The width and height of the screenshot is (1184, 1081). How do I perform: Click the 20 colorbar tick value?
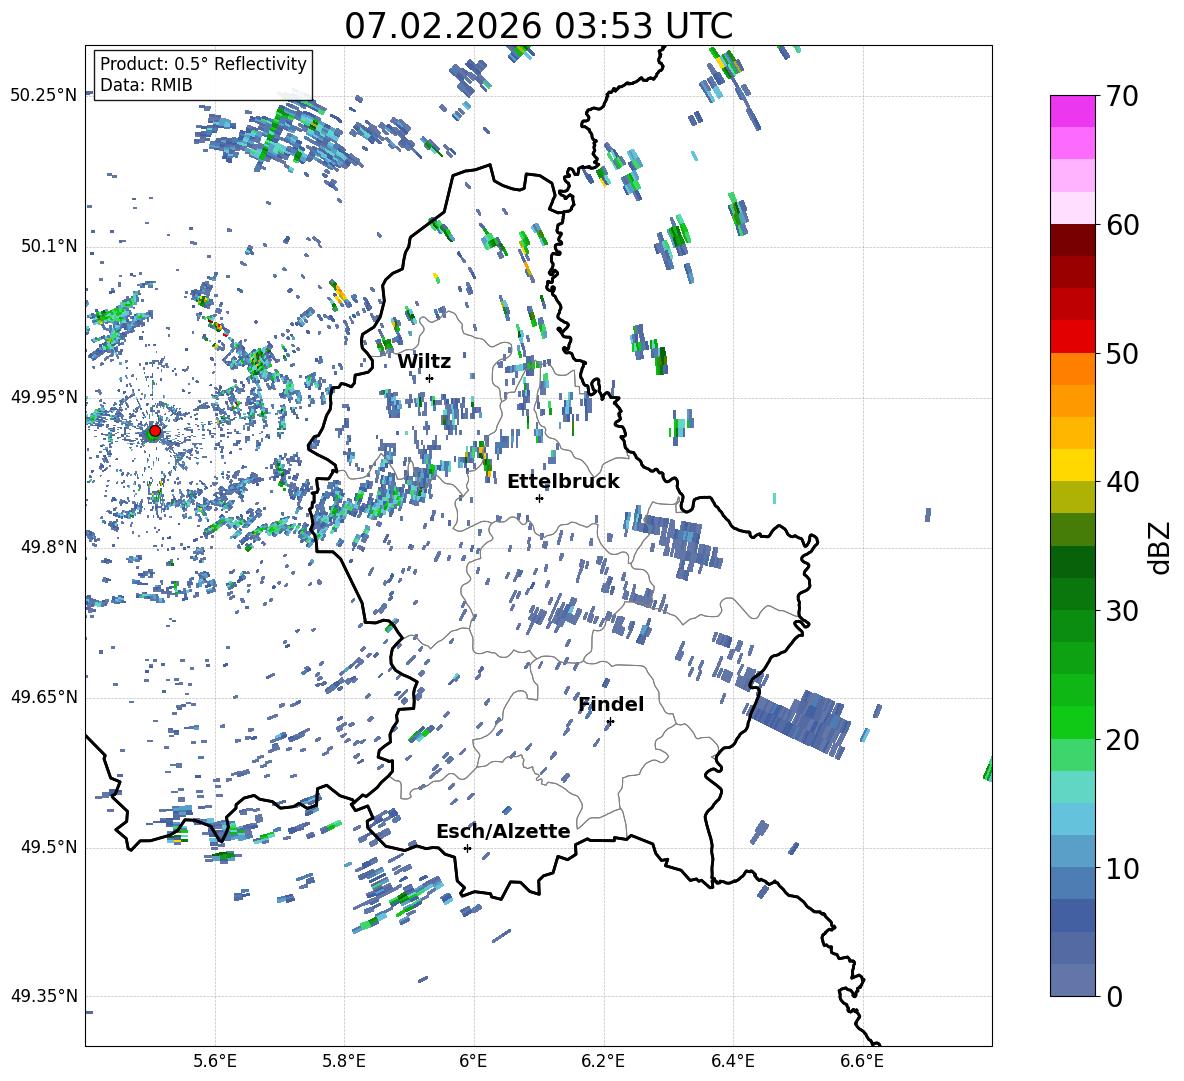tap(1122, 740)
